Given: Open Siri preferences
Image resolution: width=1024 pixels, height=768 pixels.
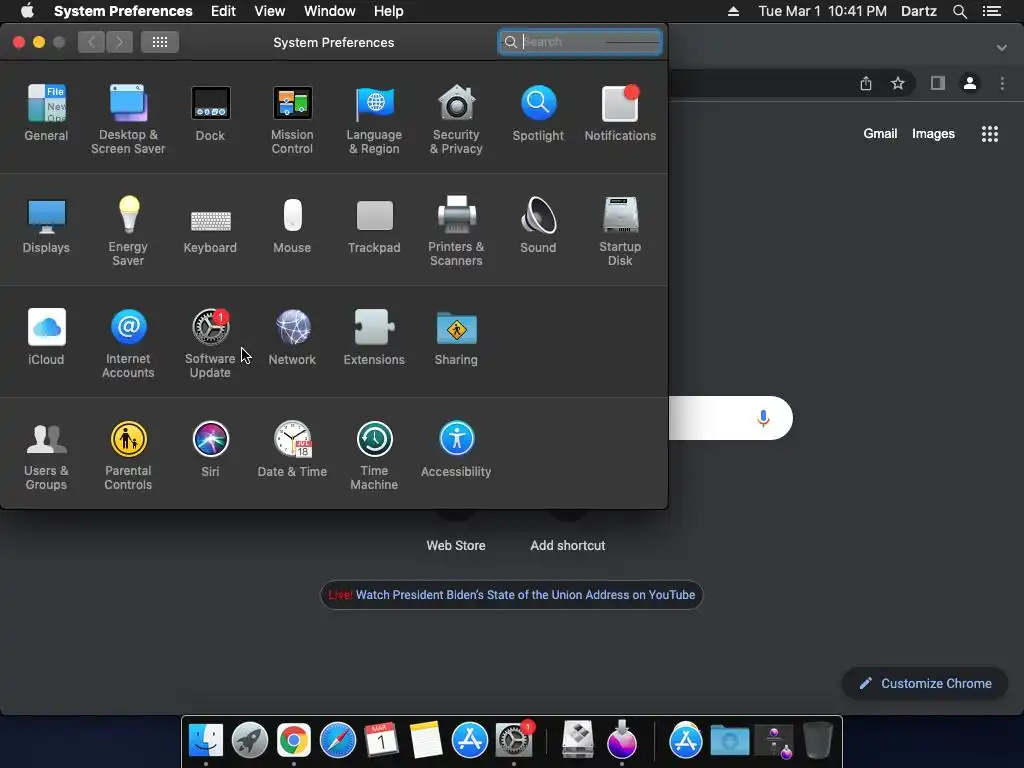Looking at the screenshot, I should (210, 449).
